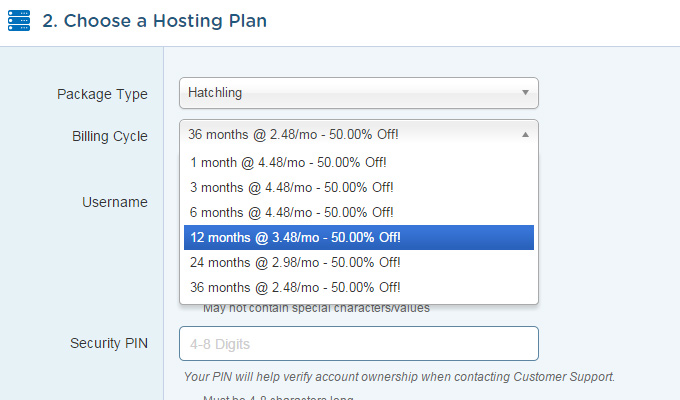
Task: Select 3 months @ 4.48/mo option
Action: (359, 187)
